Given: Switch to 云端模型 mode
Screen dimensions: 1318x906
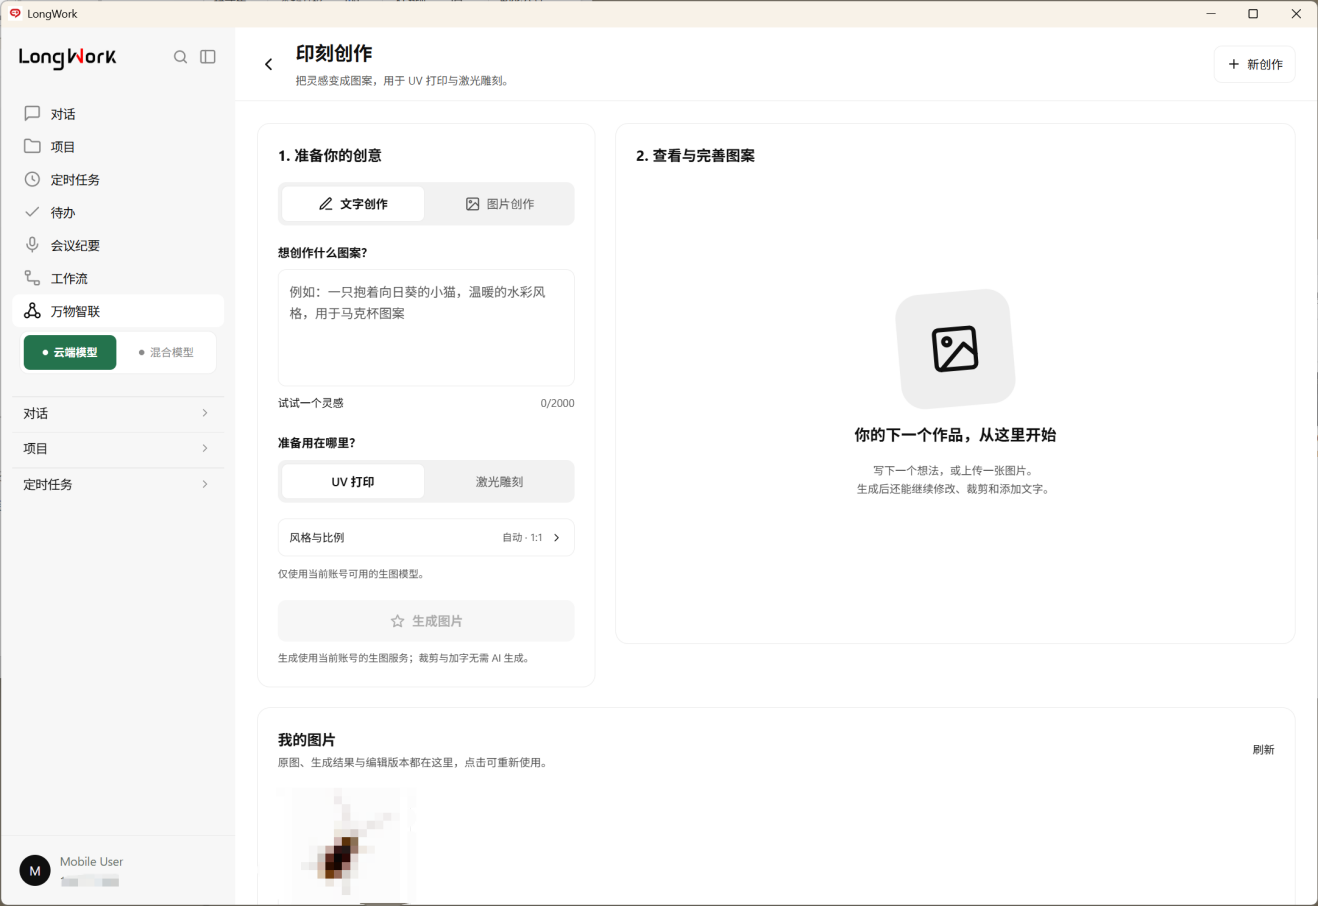Looking at the screenshot, I should [70, 352].
